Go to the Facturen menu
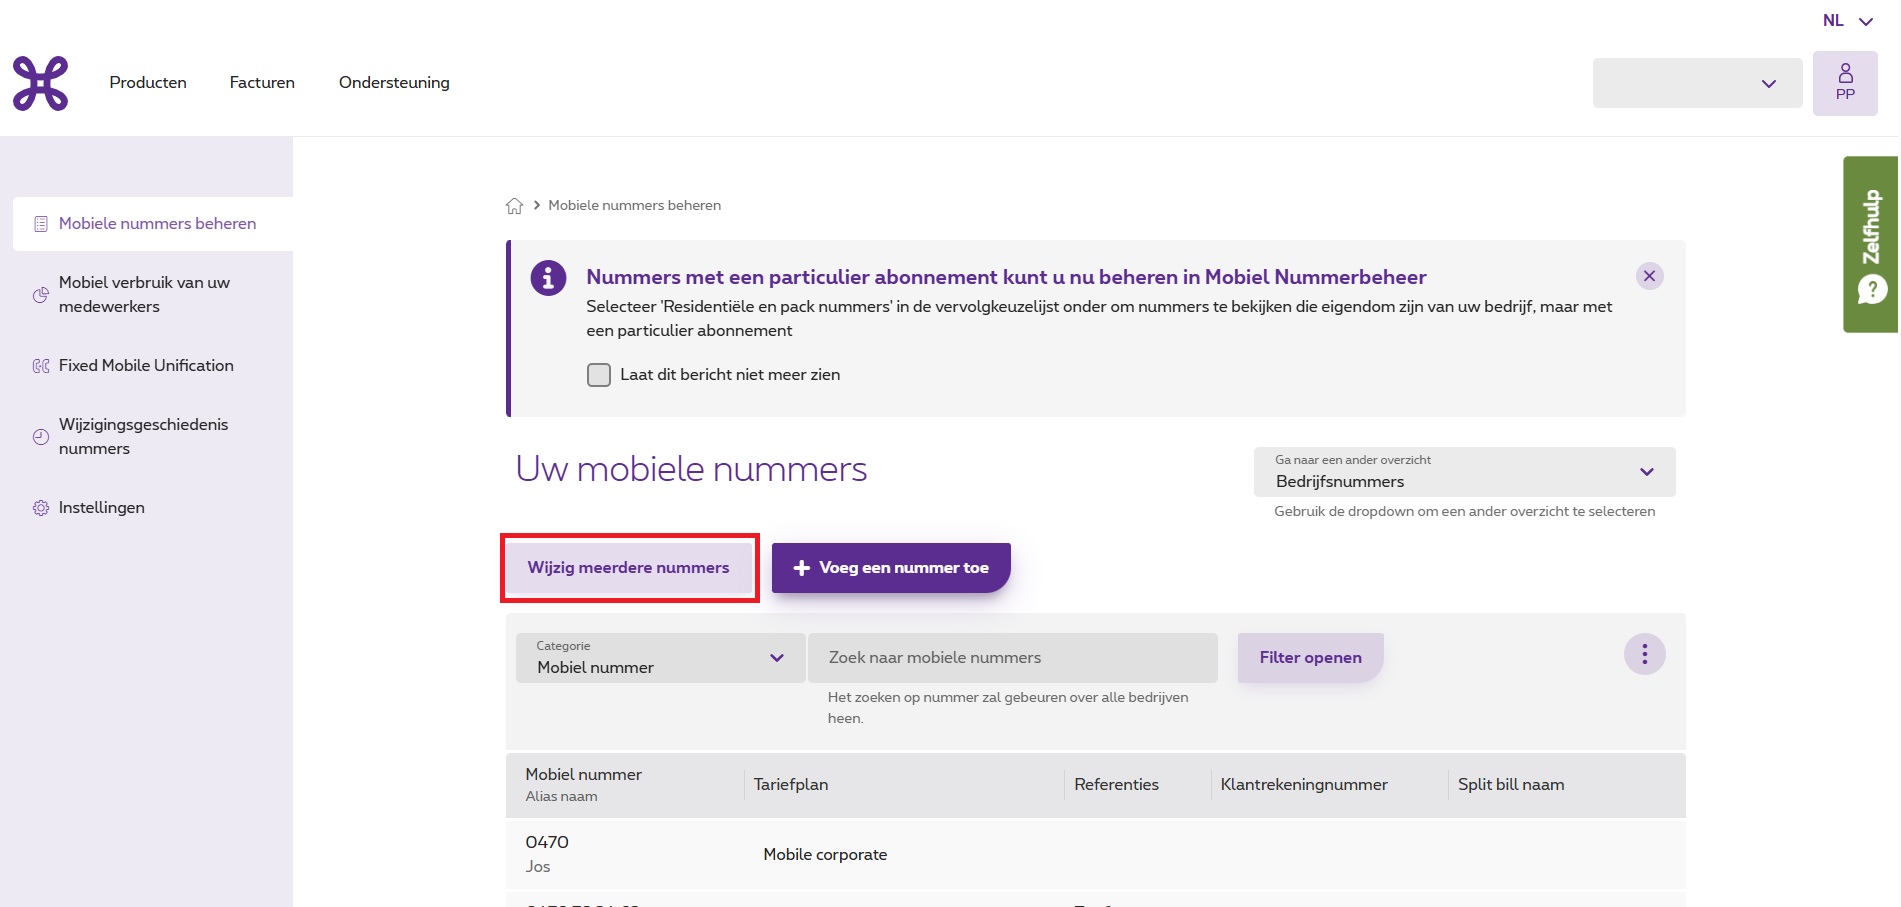The height and width of the screenshot is (907, 1901). click(x=262, y=83)
